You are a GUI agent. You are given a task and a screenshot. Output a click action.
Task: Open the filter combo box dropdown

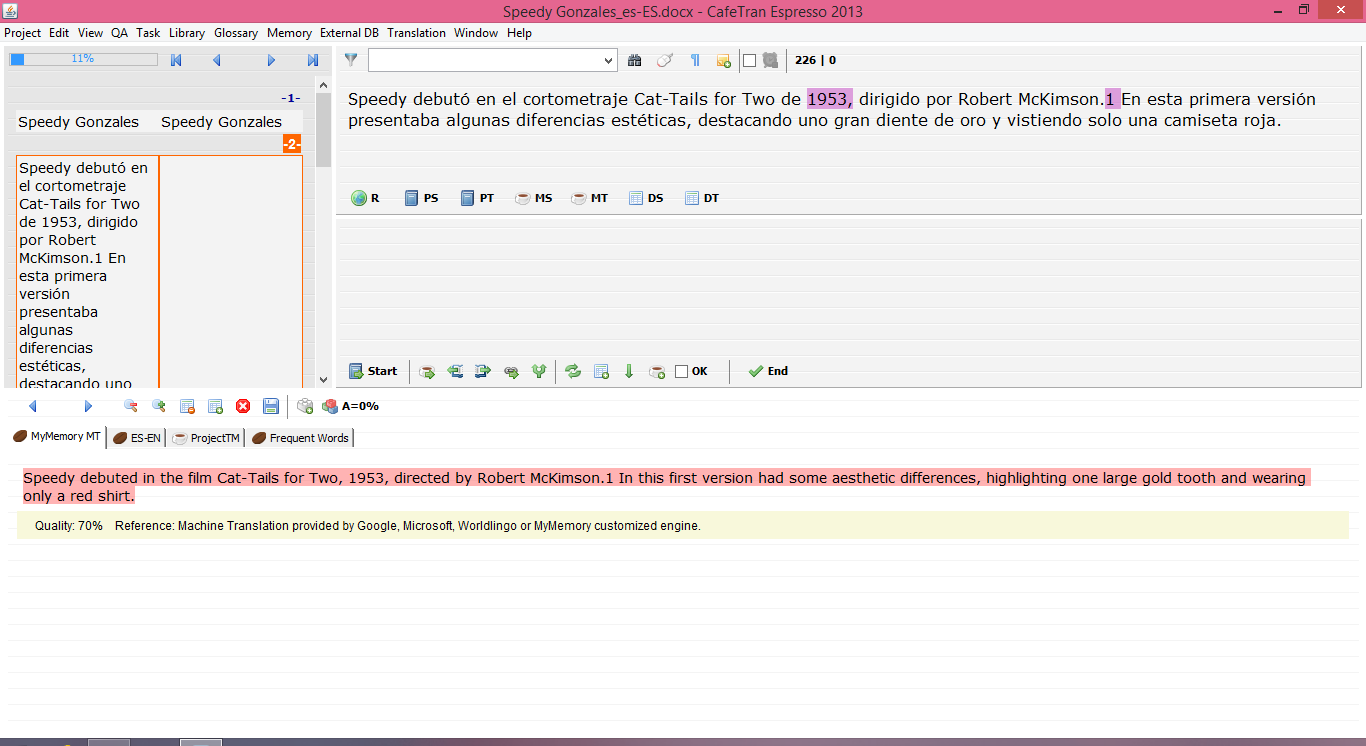click(x=609, y=61)
